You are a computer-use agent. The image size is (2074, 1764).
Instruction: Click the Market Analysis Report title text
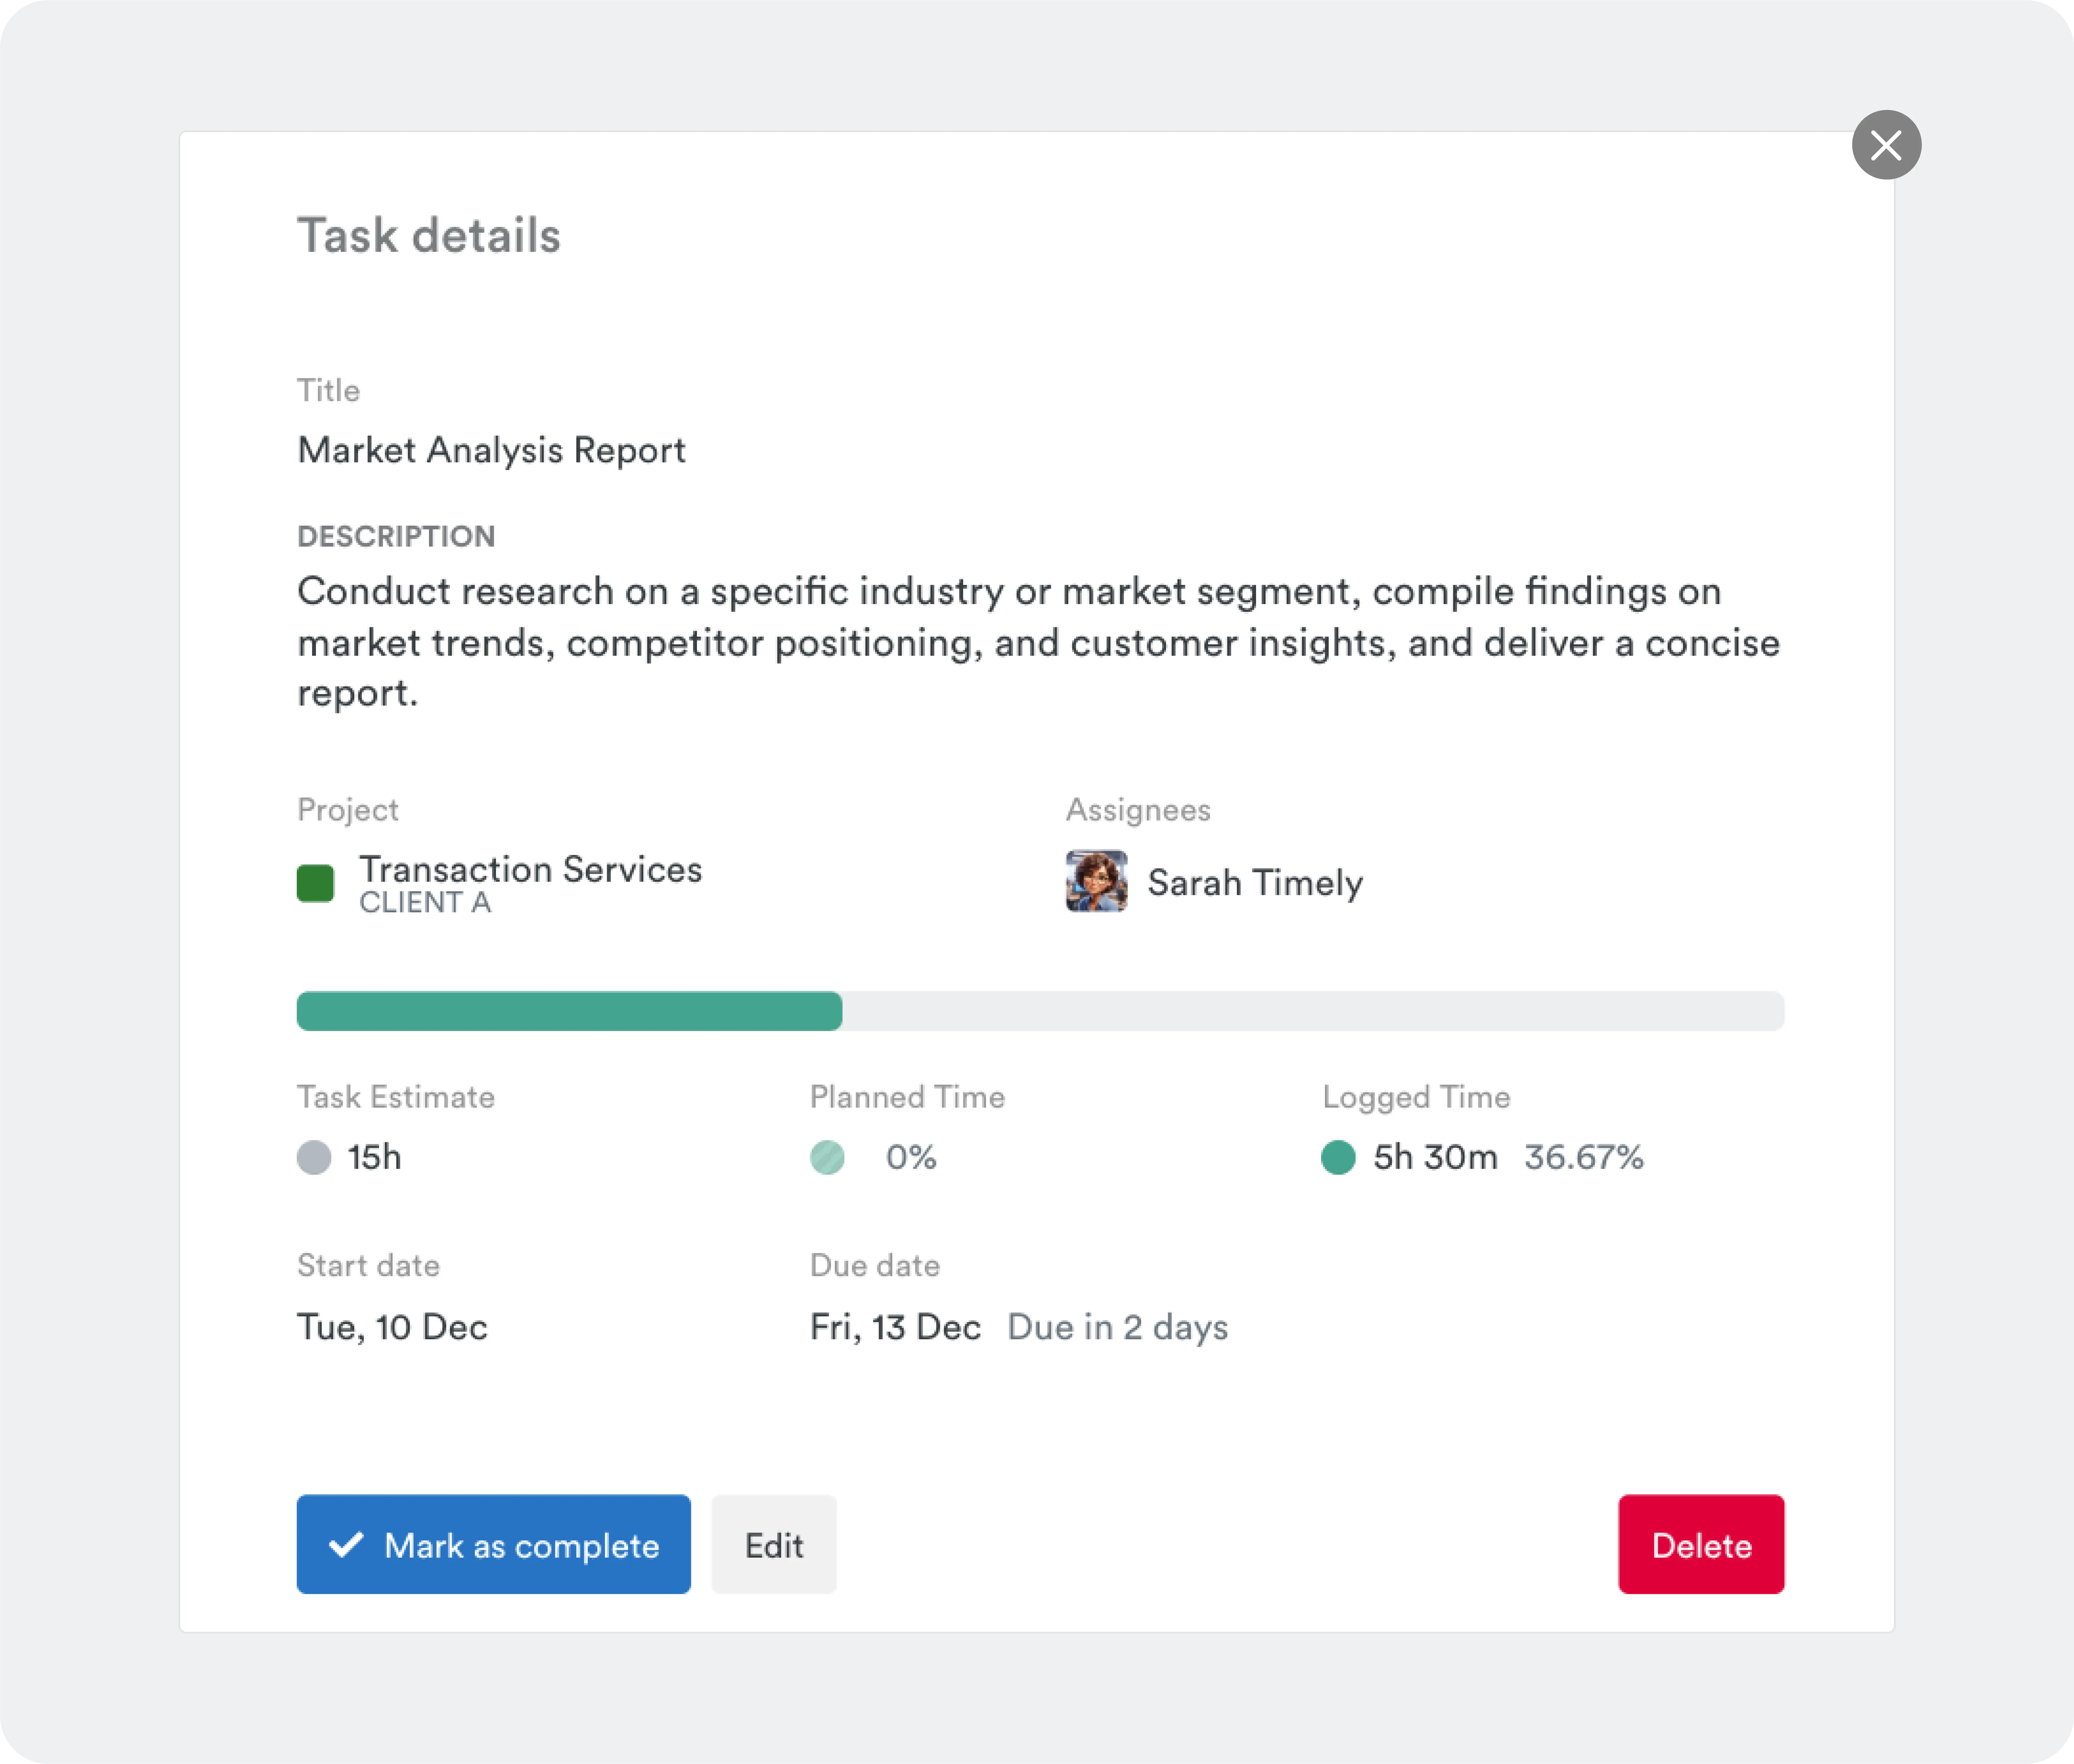click(x=491, y=450)
